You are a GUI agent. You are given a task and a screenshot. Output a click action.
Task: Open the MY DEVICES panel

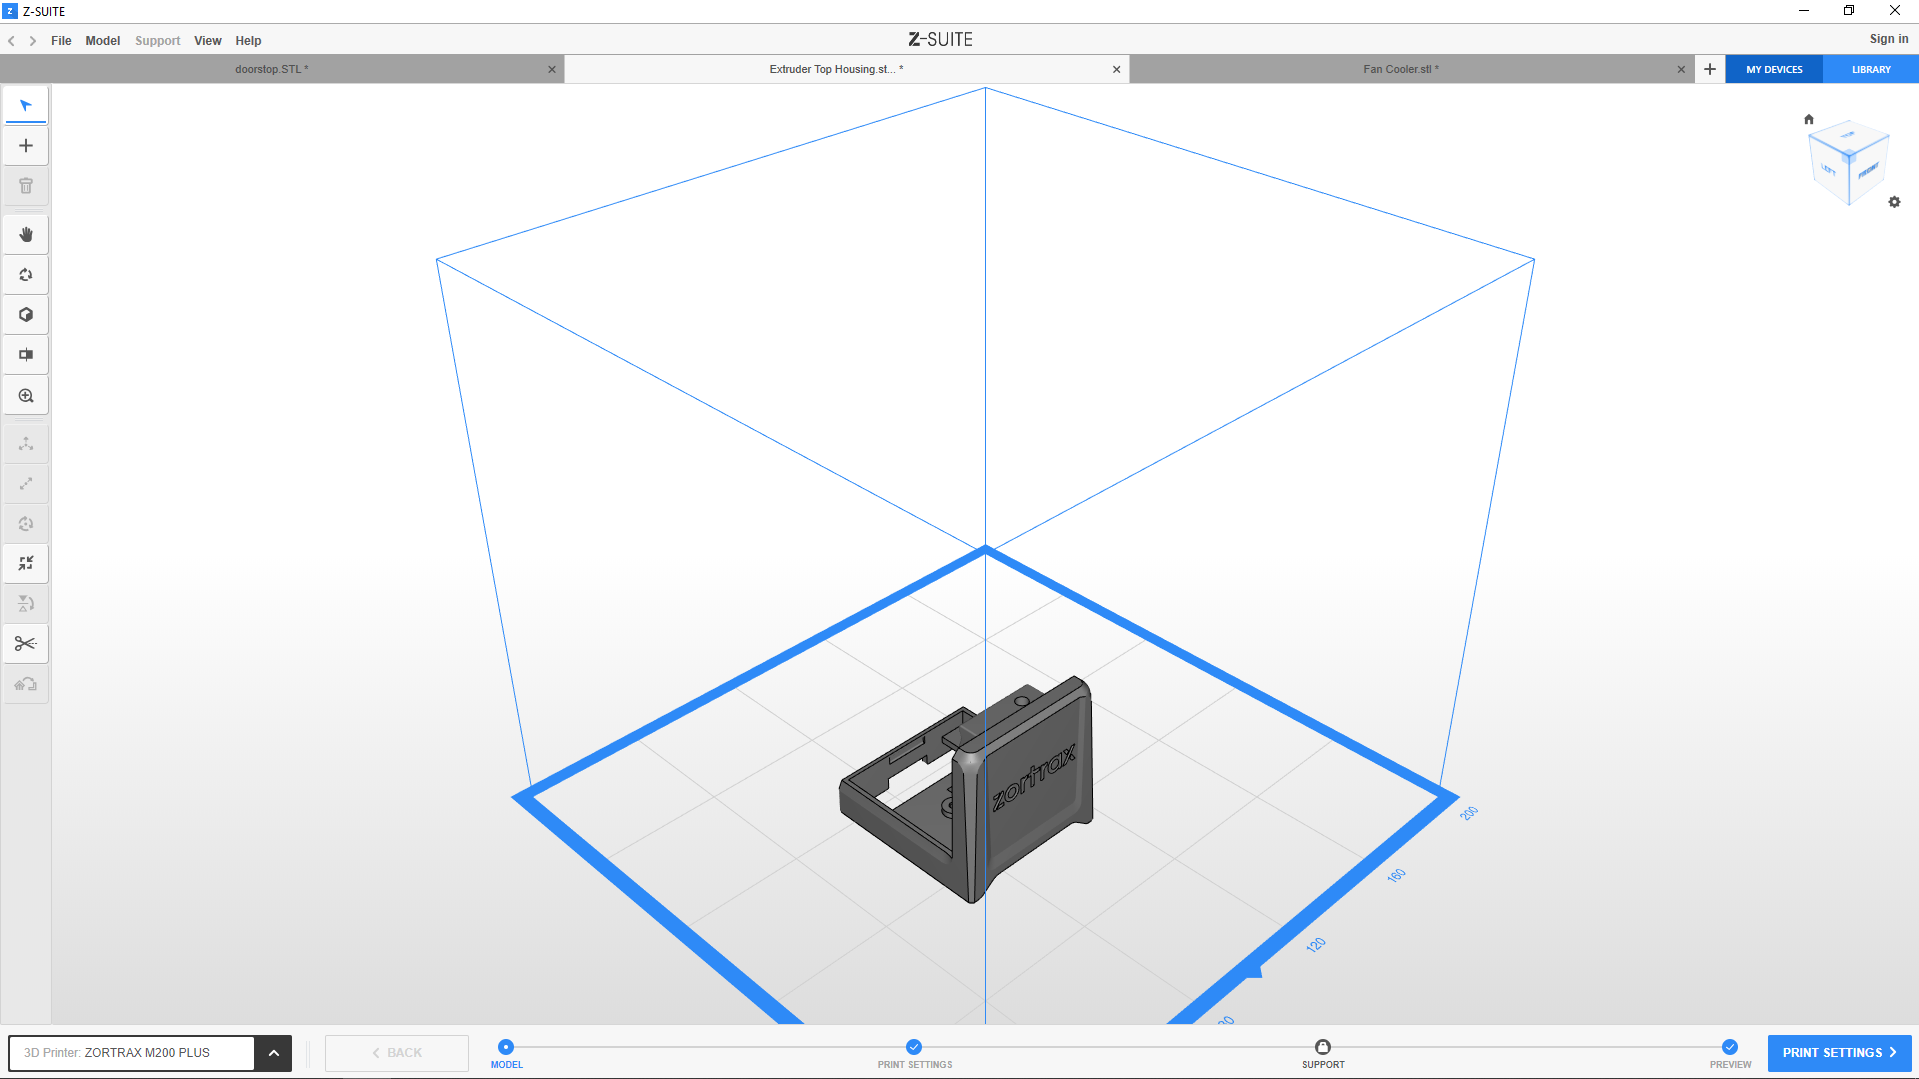(1774, 70)
